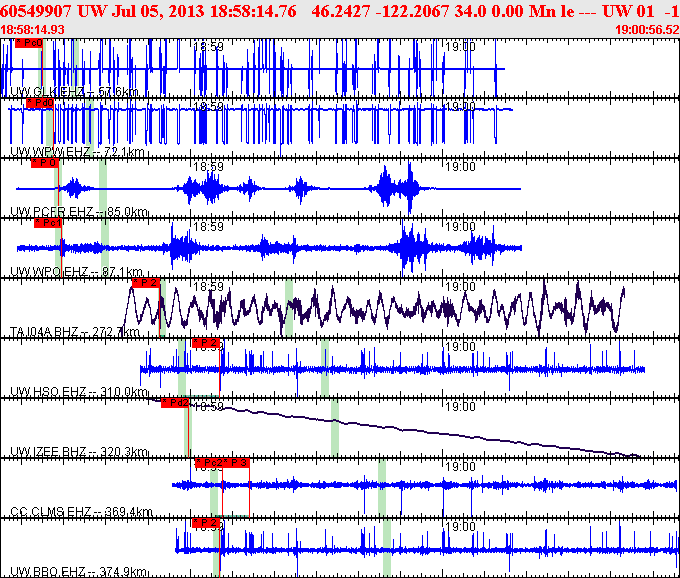Click the 19:00 time label on WPW trace
The width and height of the screenshot is (680, 578).
(x=461, y=107)
